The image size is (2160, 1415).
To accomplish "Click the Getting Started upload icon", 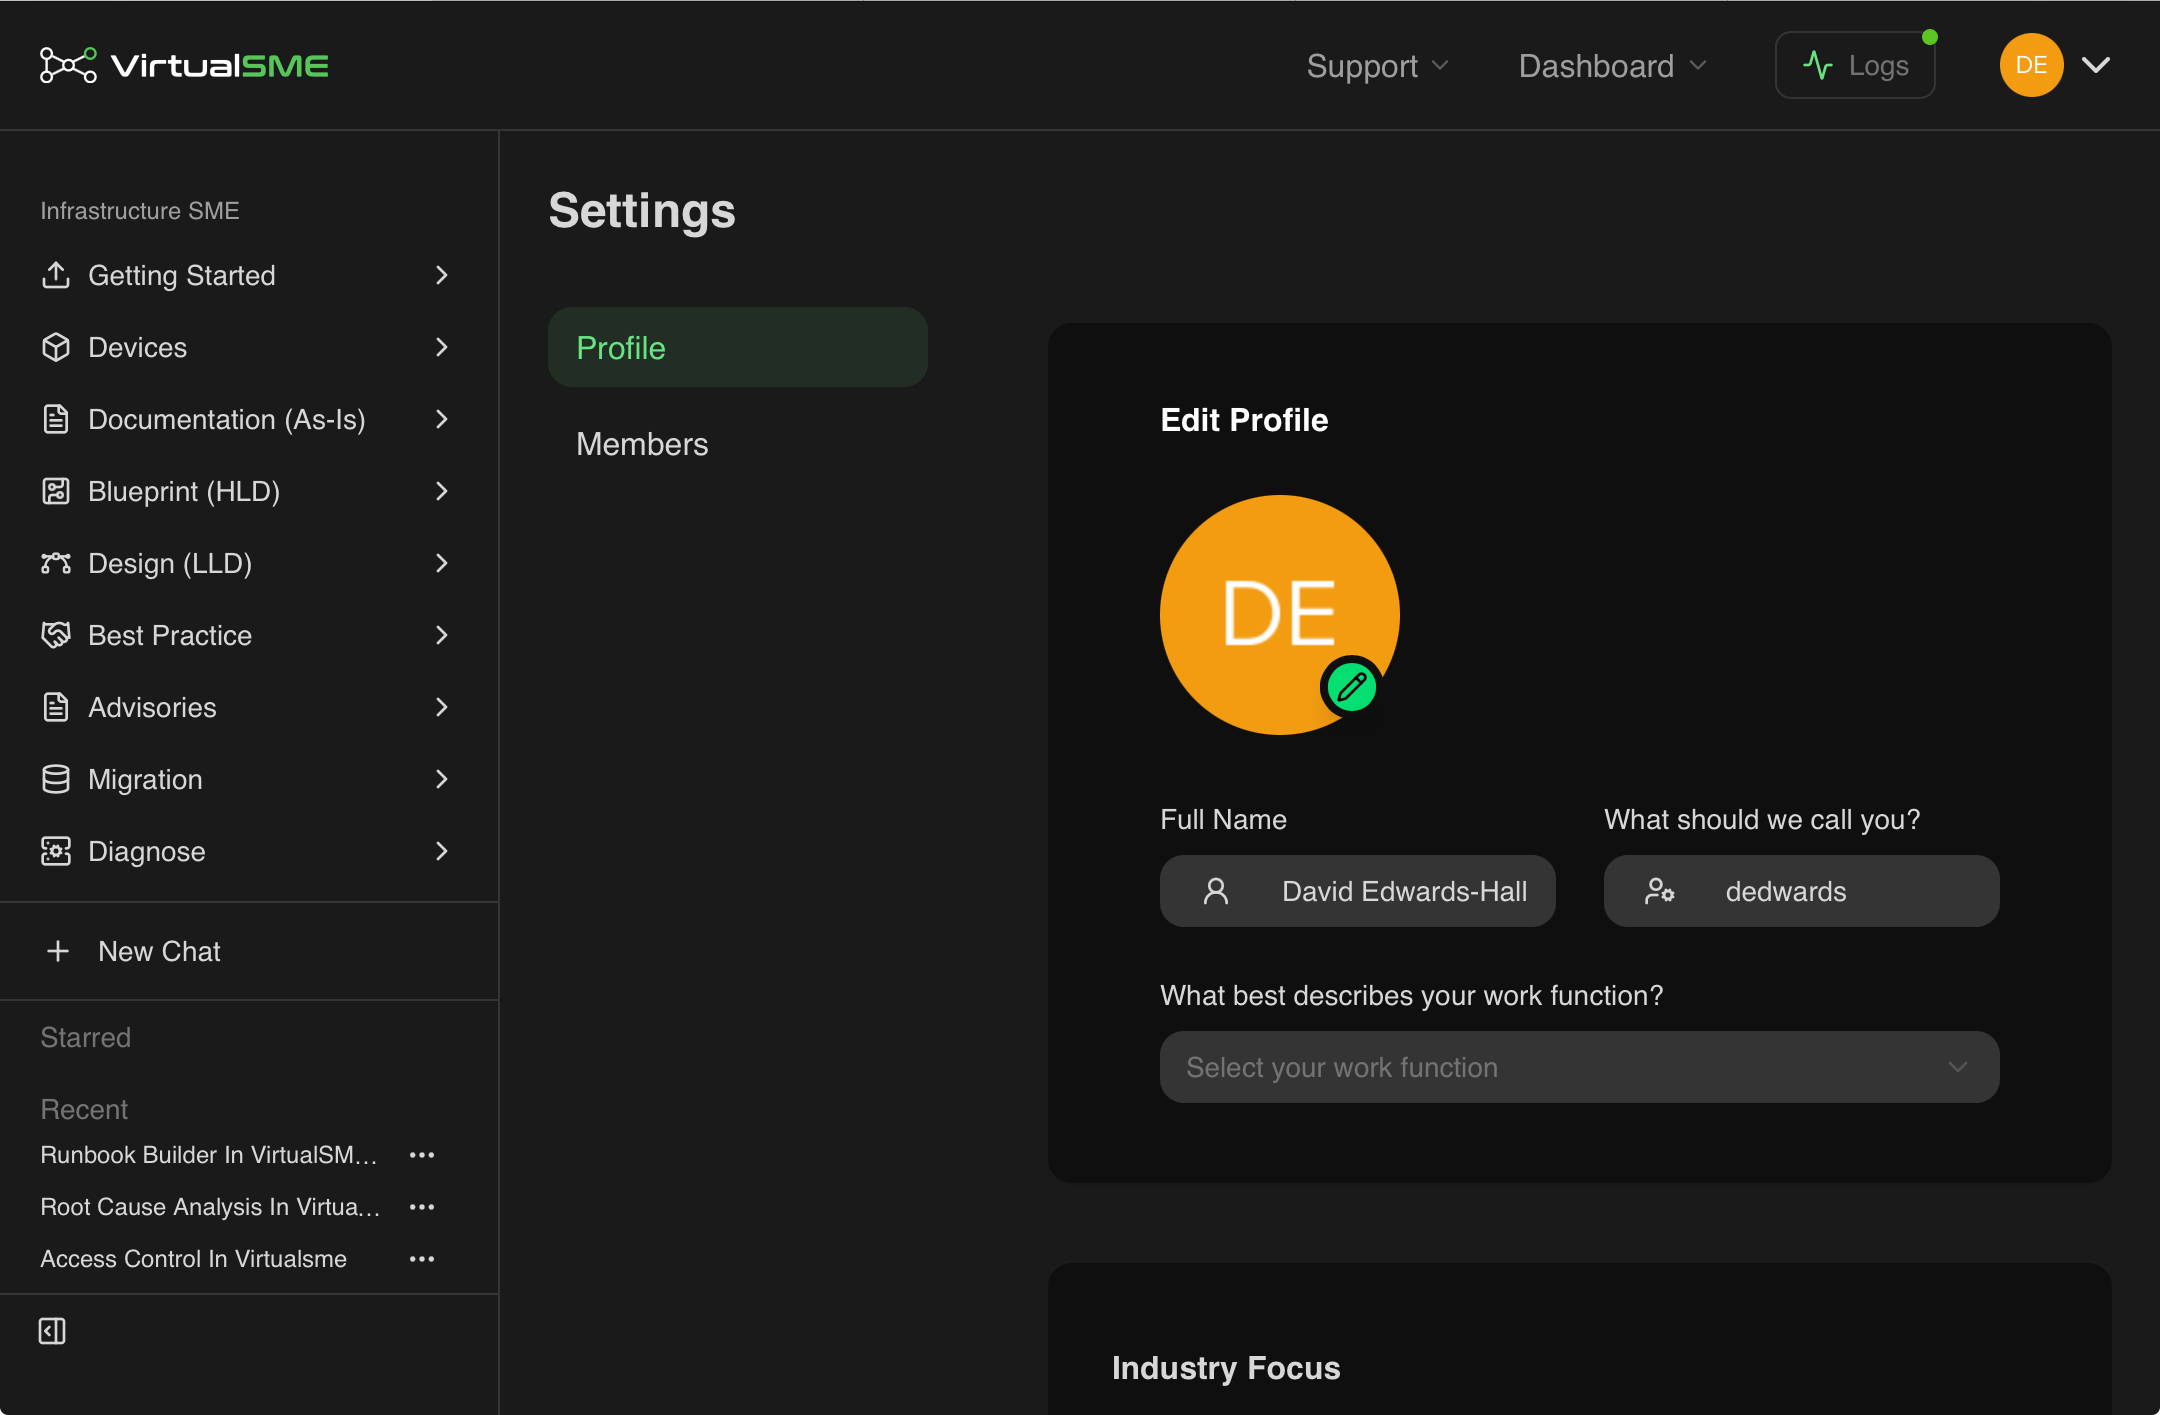I will tap(56, 275).
